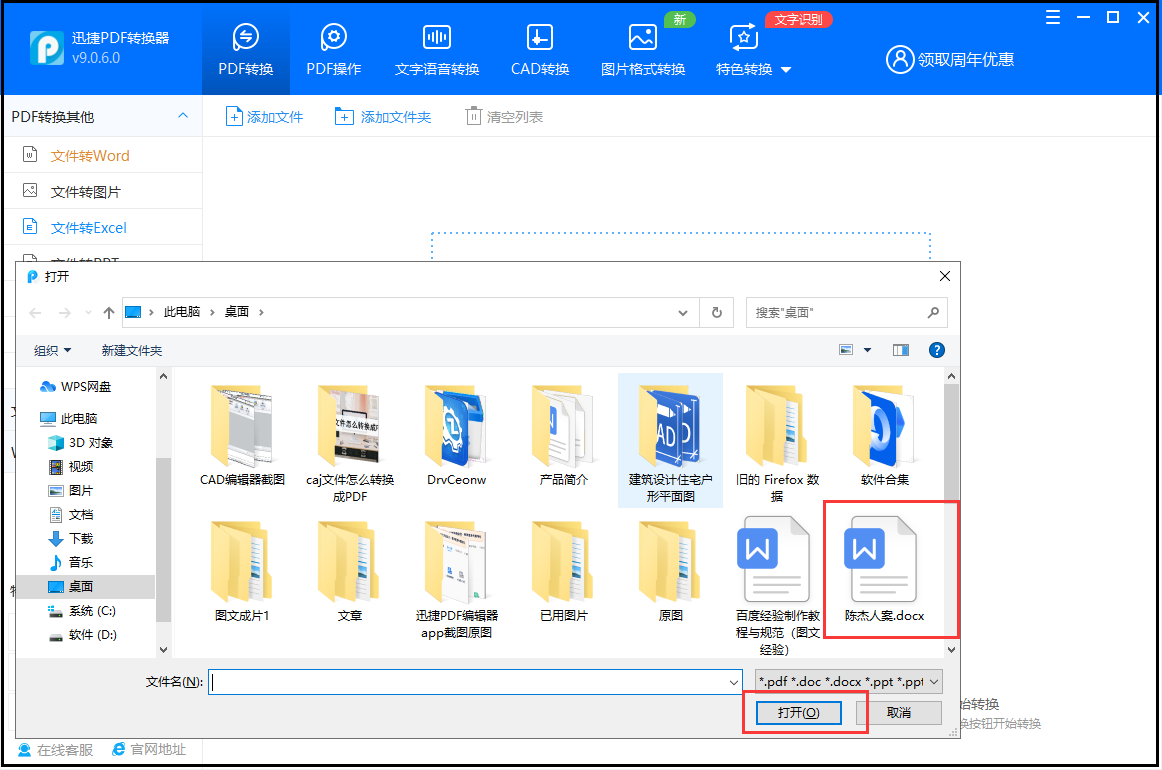
Task: Select the 图文成片1 folder
Action: click(x=242, y=571)
